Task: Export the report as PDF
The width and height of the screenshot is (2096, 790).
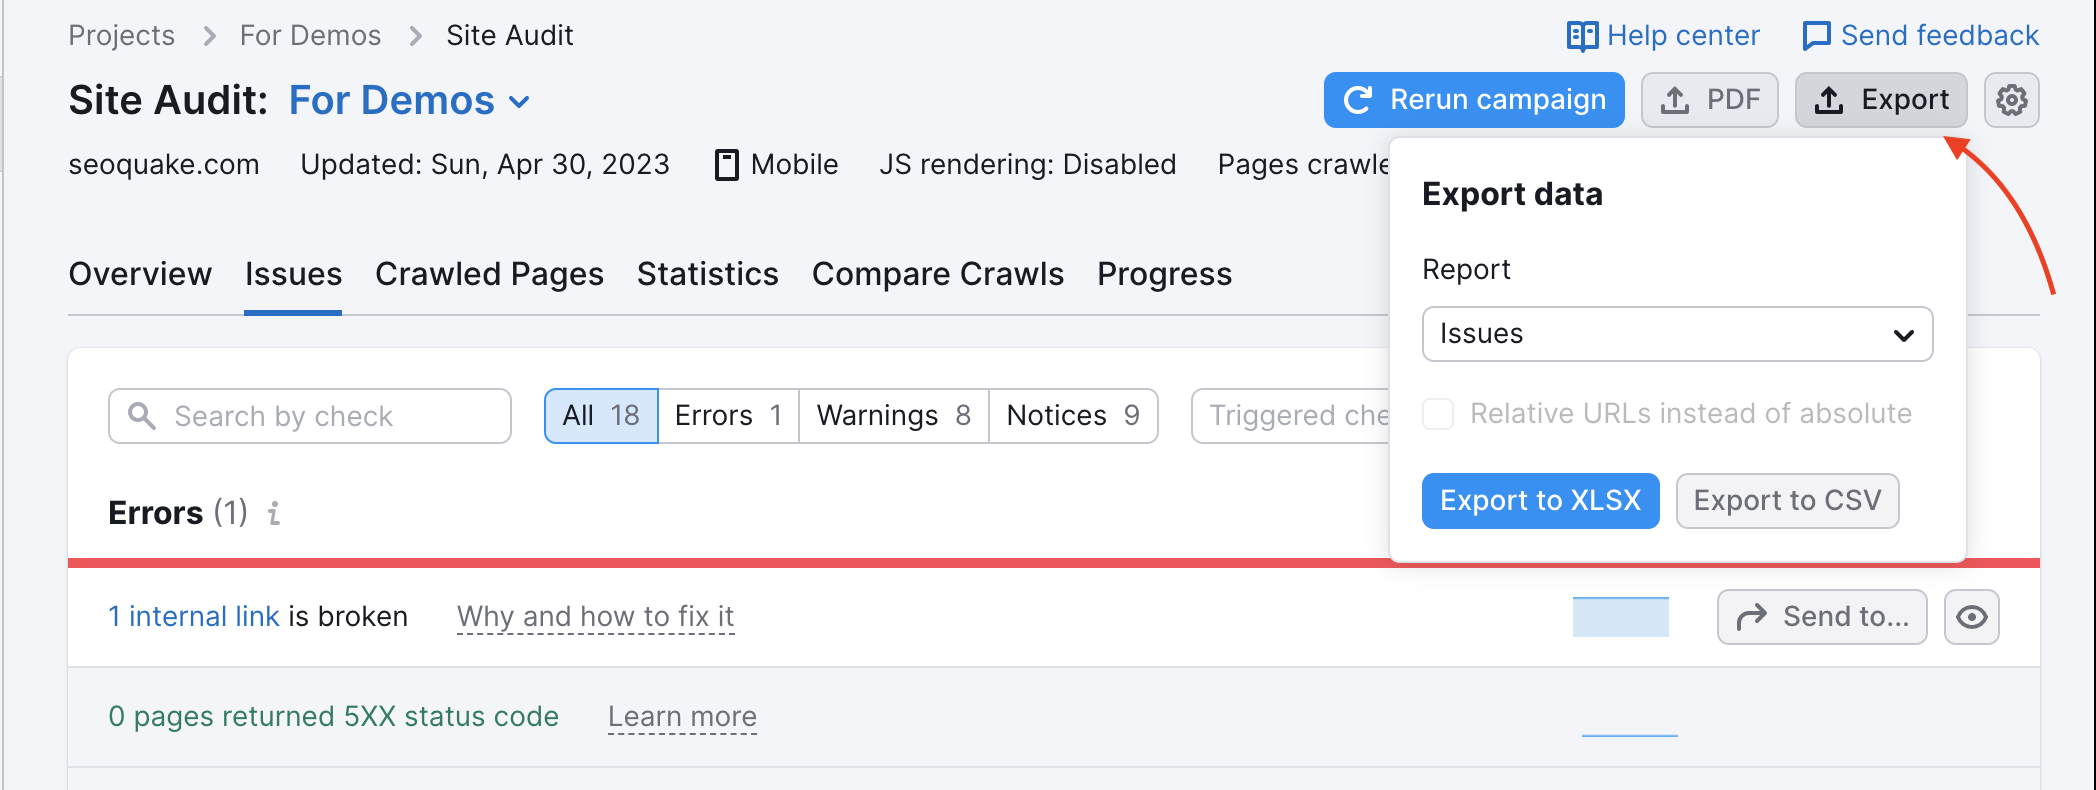Action: coord(1710,99)
